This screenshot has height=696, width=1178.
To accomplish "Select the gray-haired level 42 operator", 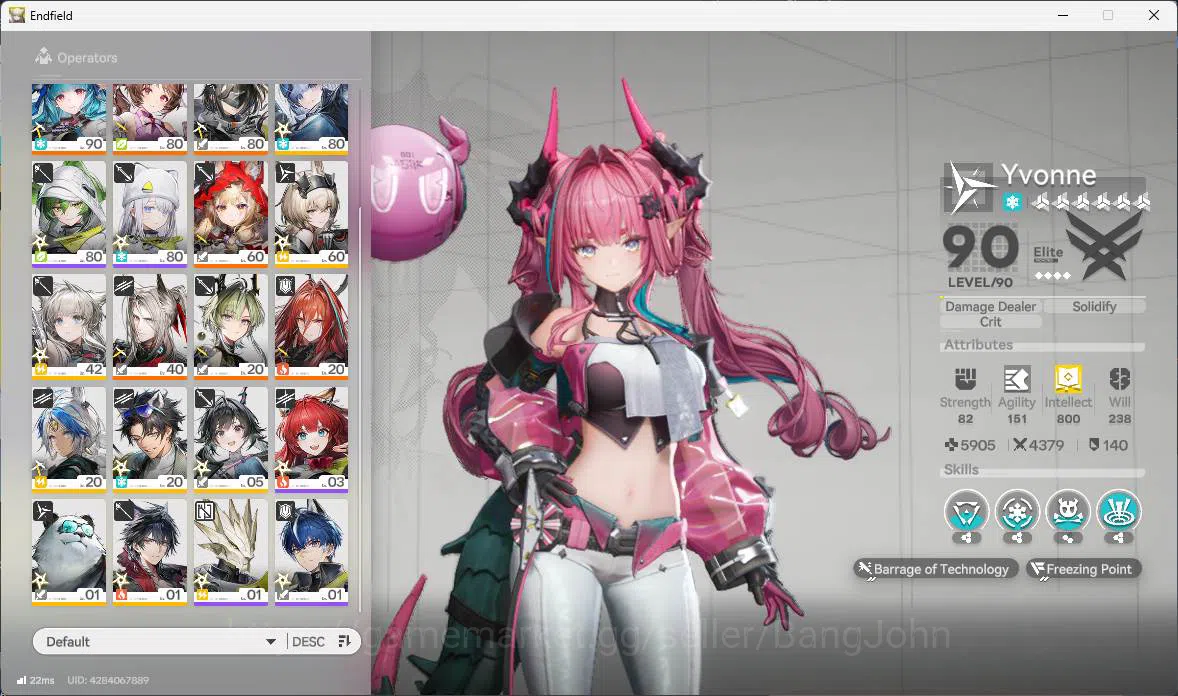I will [x=69, y=326].
